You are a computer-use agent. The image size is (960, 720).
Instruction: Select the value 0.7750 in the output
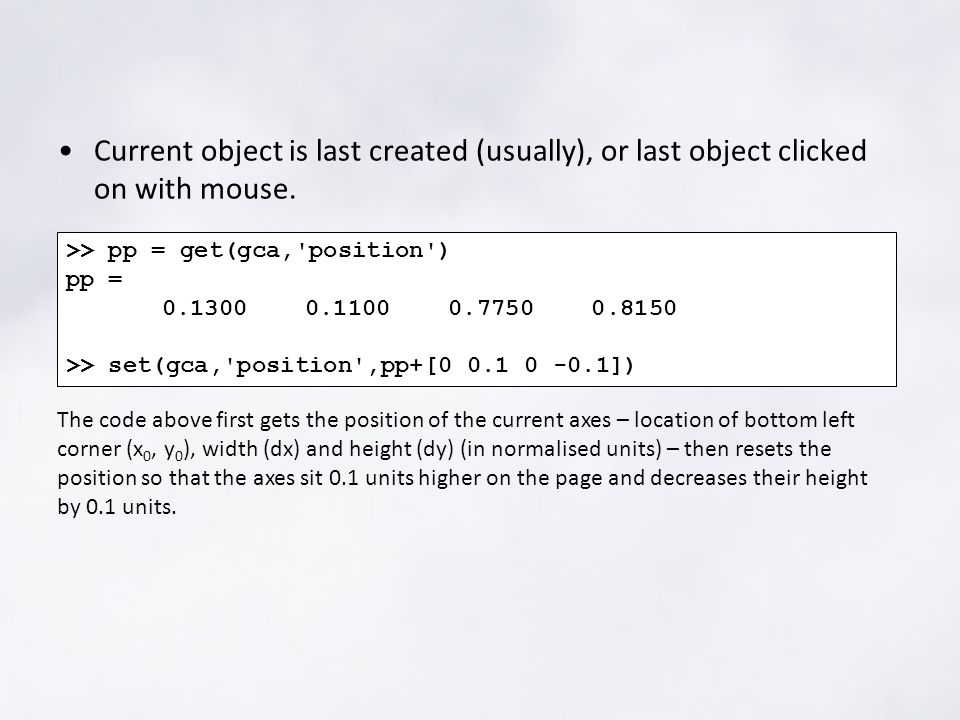[x=490, y=308]
